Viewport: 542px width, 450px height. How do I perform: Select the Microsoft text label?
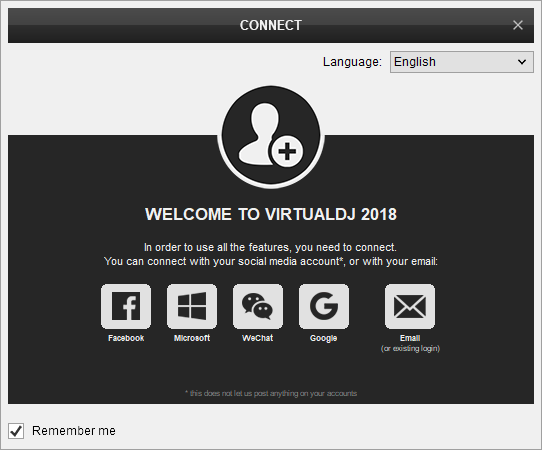pyautogui.click(x=192, y=338)
